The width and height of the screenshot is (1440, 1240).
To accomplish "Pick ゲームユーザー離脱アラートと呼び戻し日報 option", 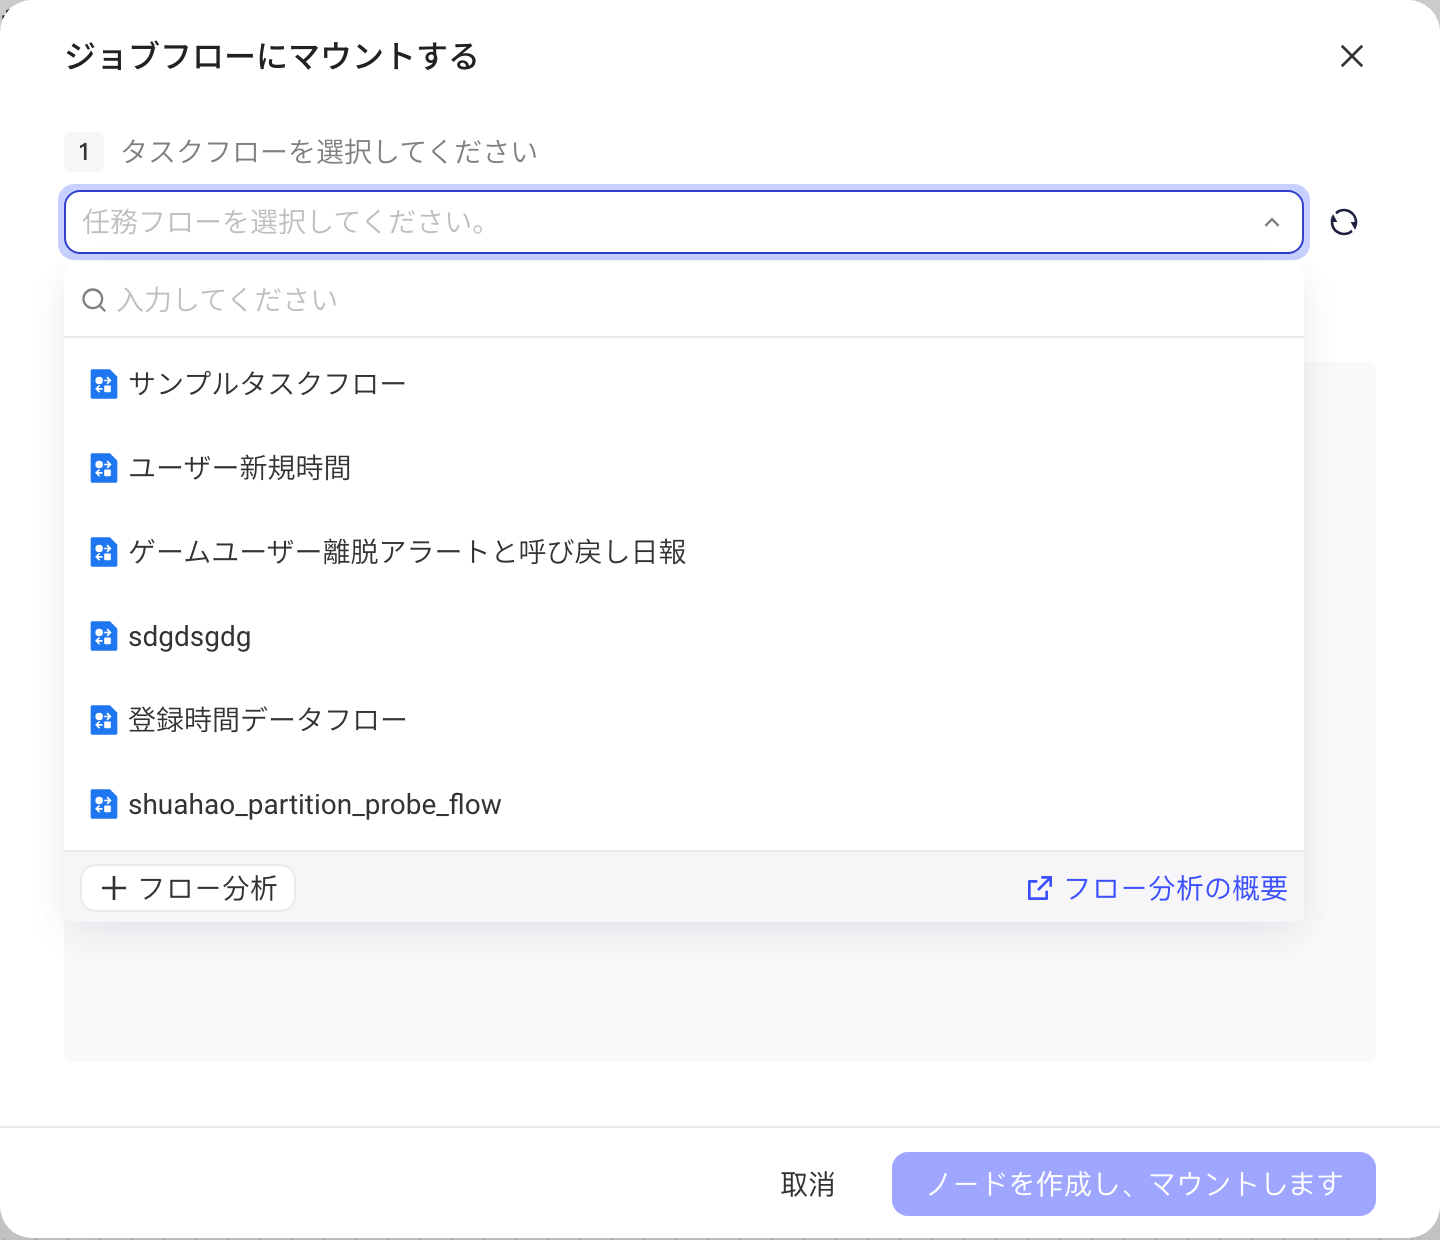I will [x=684, y=552].
